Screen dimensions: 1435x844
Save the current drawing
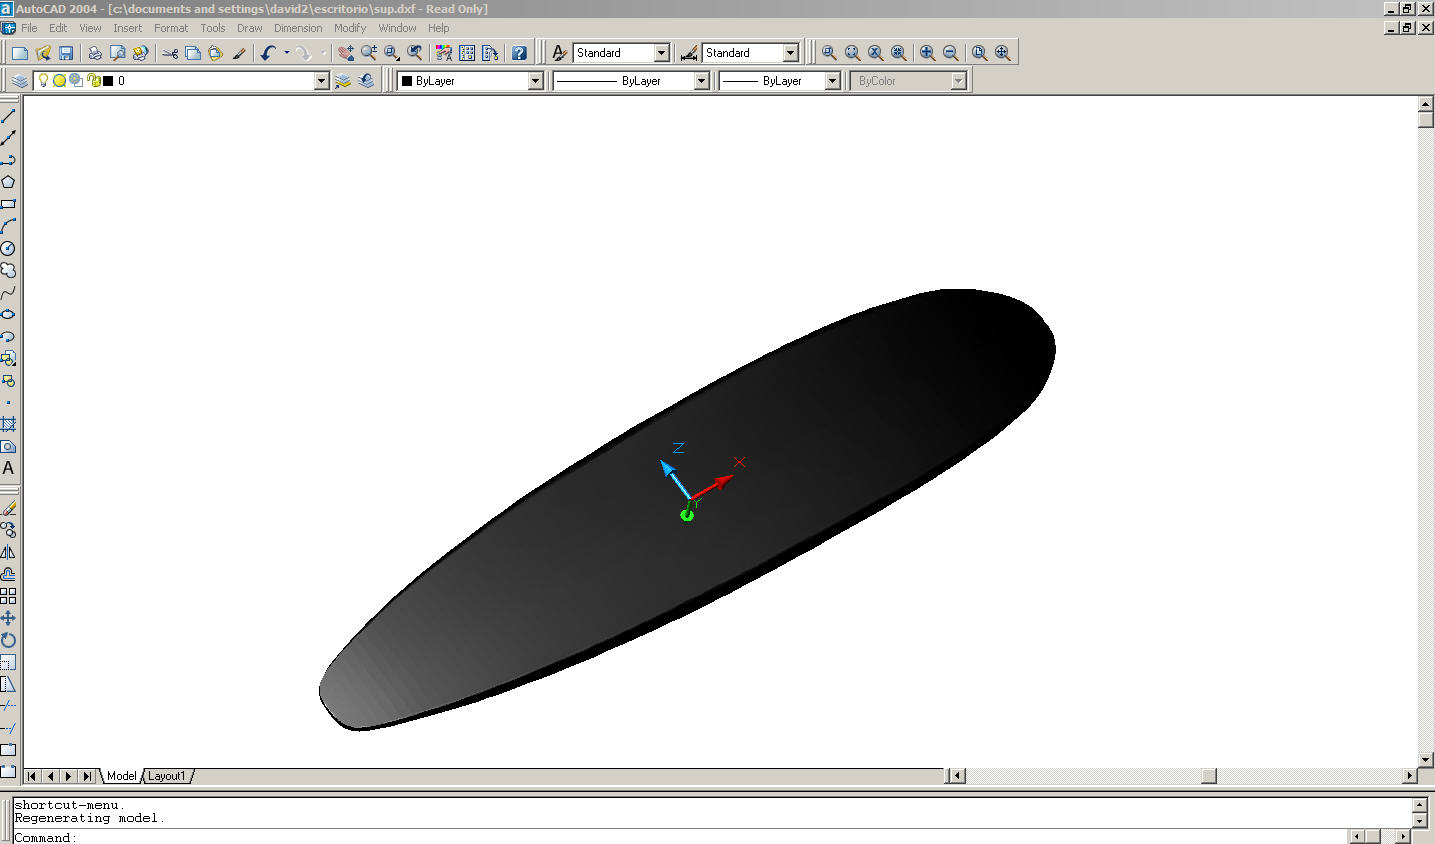click(x=66, y=53)
